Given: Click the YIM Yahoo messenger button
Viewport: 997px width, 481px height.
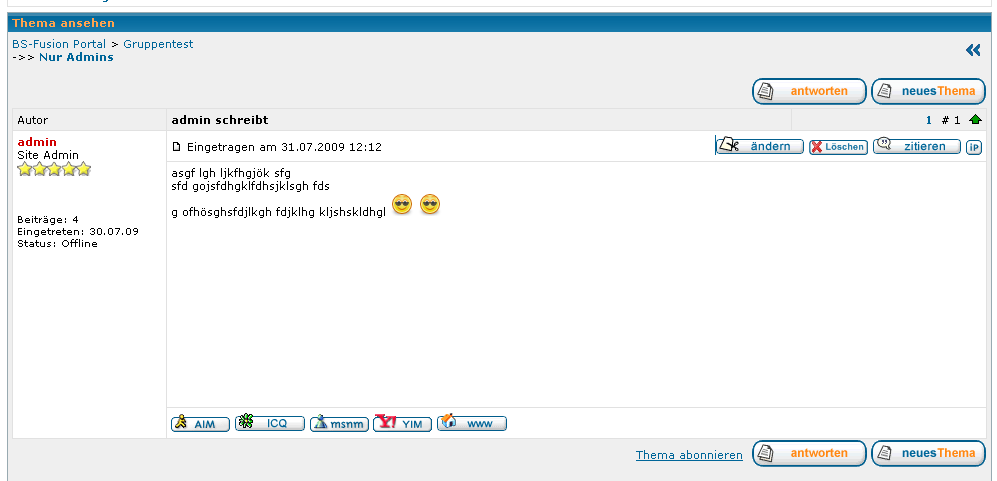Looking at the screenshot, I should (402, 423).
